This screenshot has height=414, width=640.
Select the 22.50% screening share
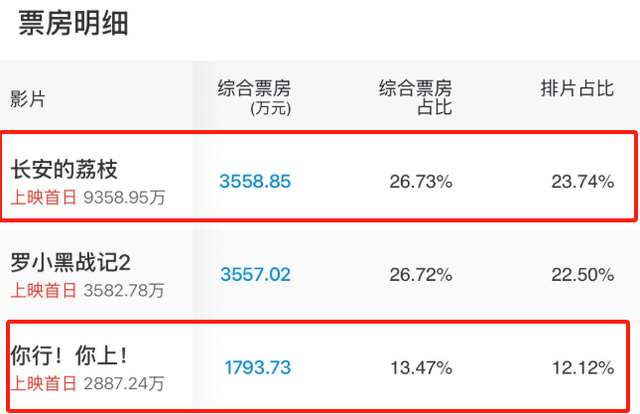tap(582, 275)
